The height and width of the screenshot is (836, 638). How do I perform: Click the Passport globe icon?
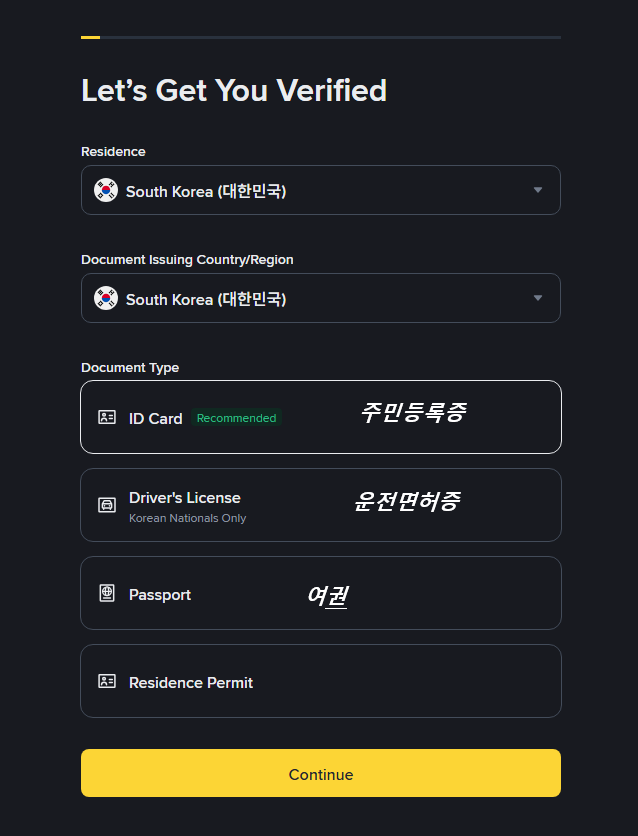pos(107,594)
